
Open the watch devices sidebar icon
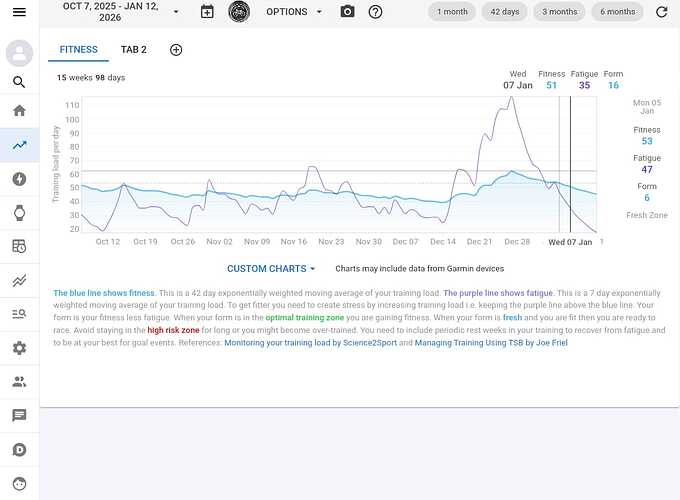pos(19,213)
